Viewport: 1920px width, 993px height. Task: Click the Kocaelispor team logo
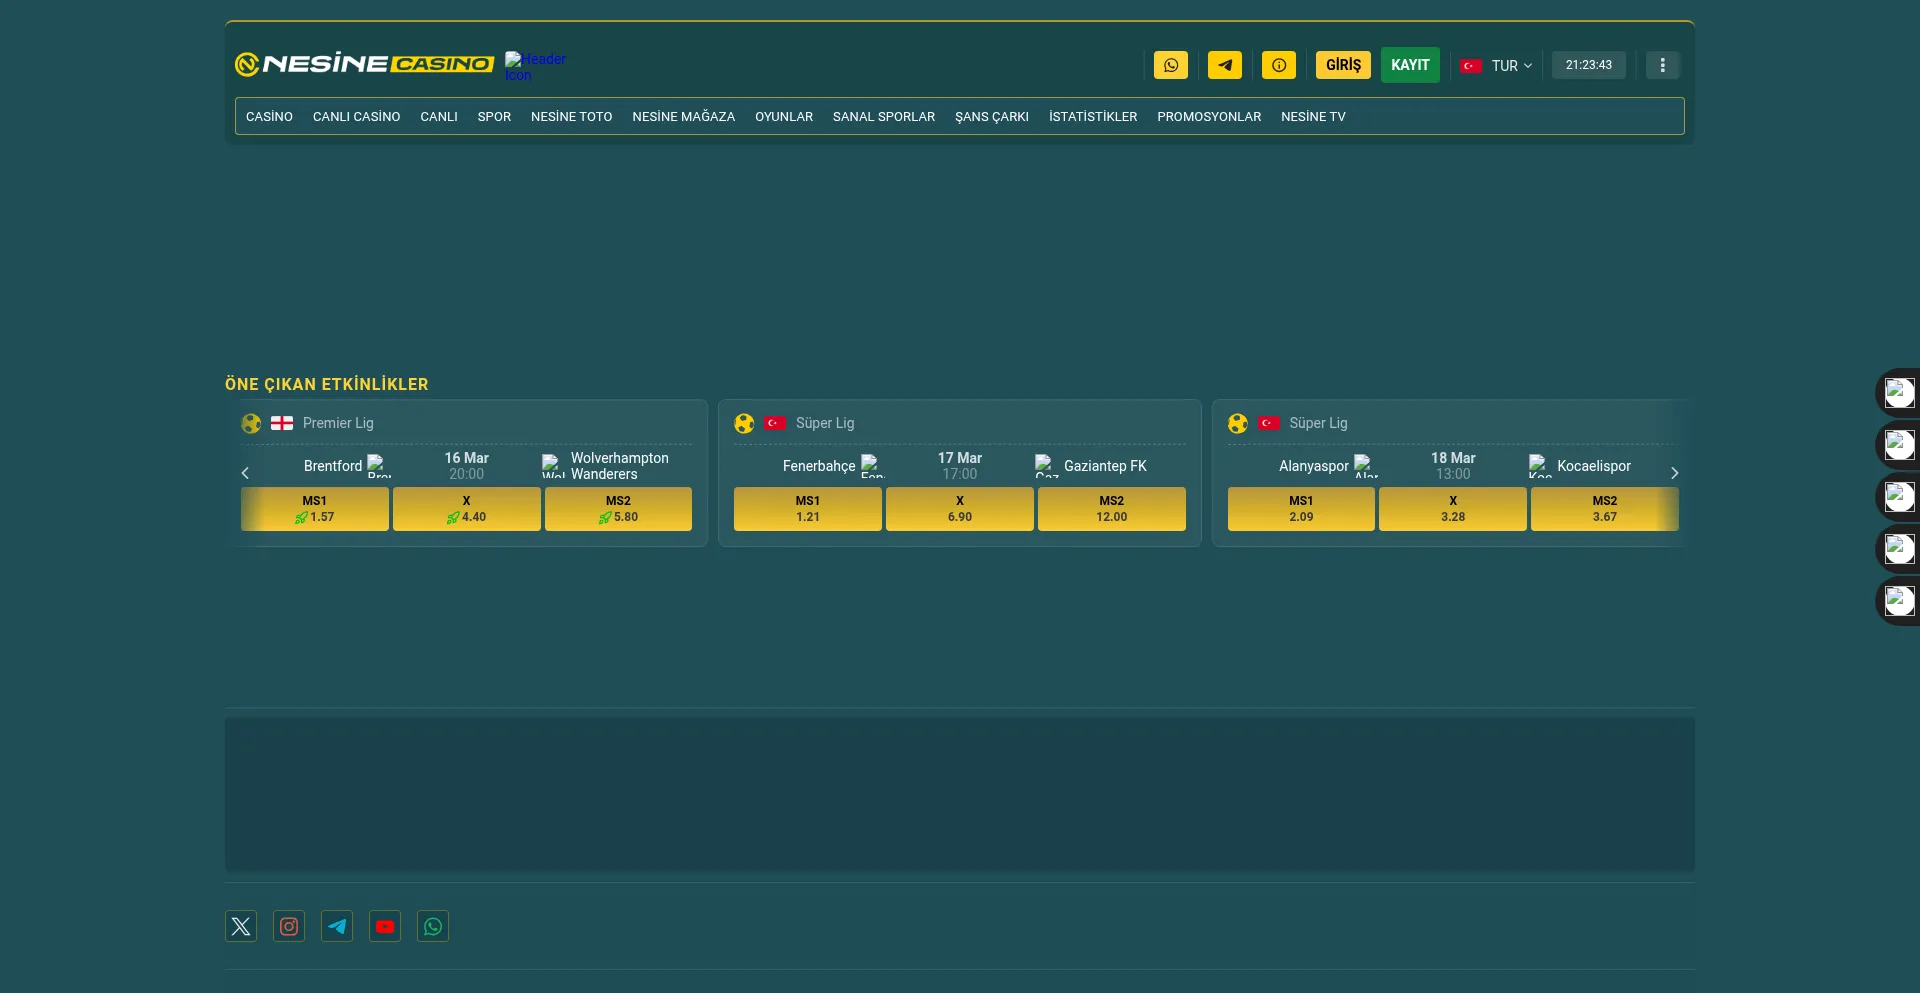1541,465
